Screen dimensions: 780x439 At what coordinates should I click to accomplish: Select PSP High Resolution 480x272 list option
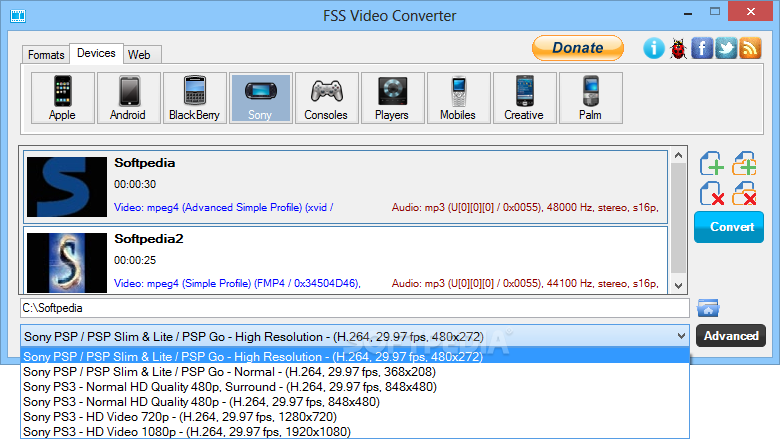[x=355, y=356]
